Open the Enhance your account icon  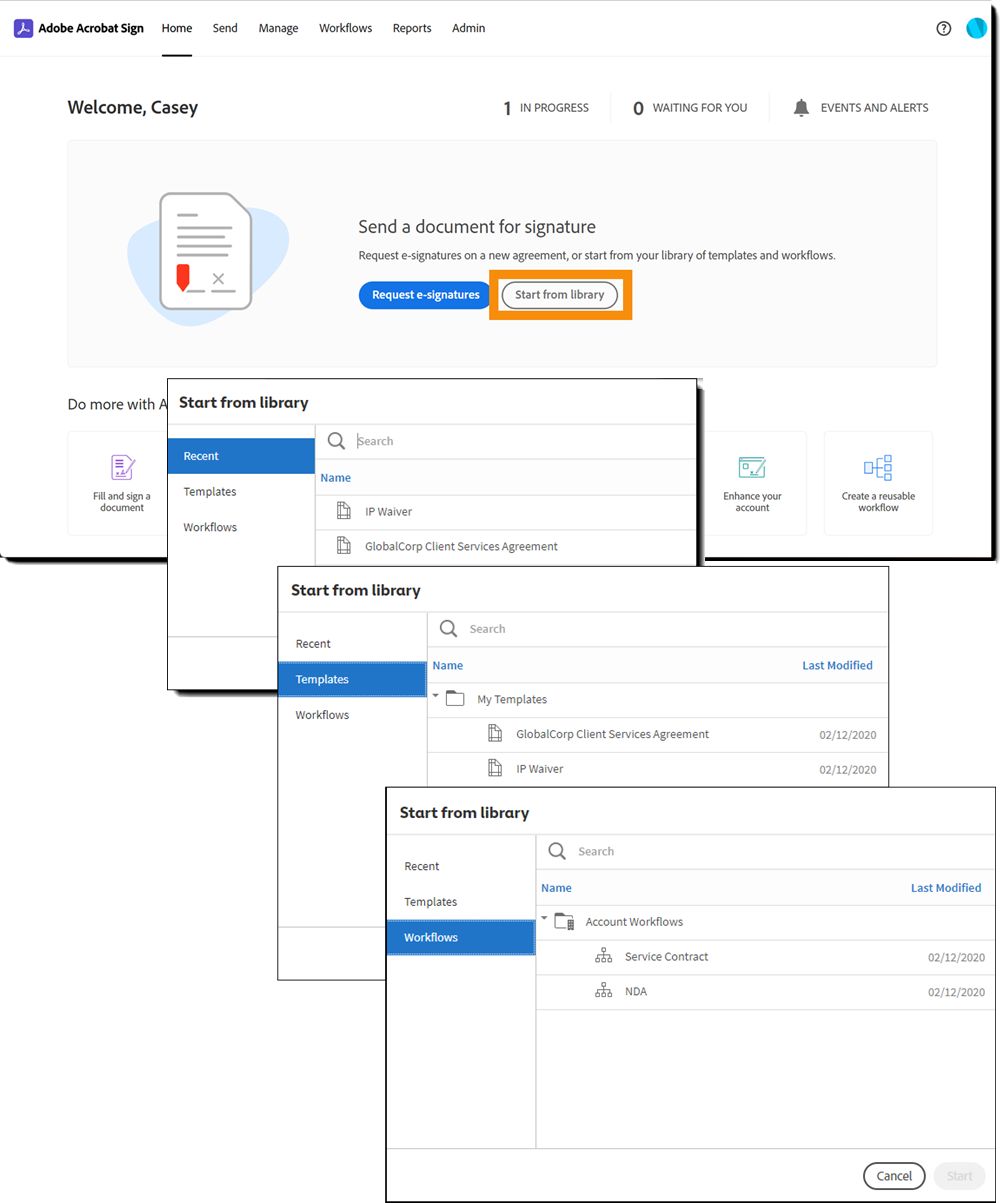752,467
